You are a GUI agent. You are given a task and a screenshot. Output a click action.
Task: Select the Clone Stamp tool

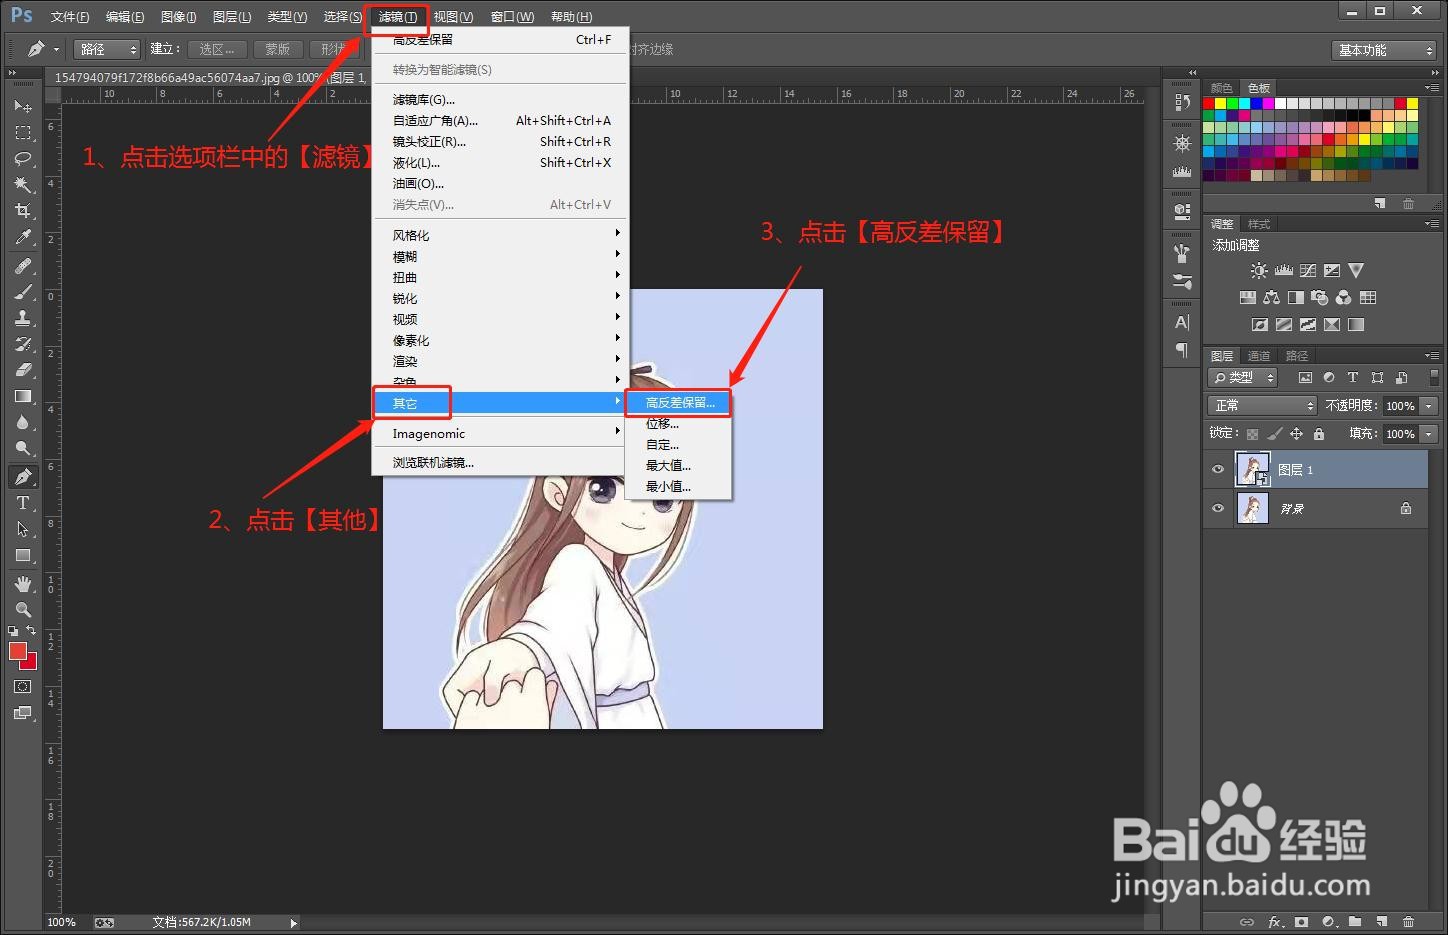tap(23, 318)
